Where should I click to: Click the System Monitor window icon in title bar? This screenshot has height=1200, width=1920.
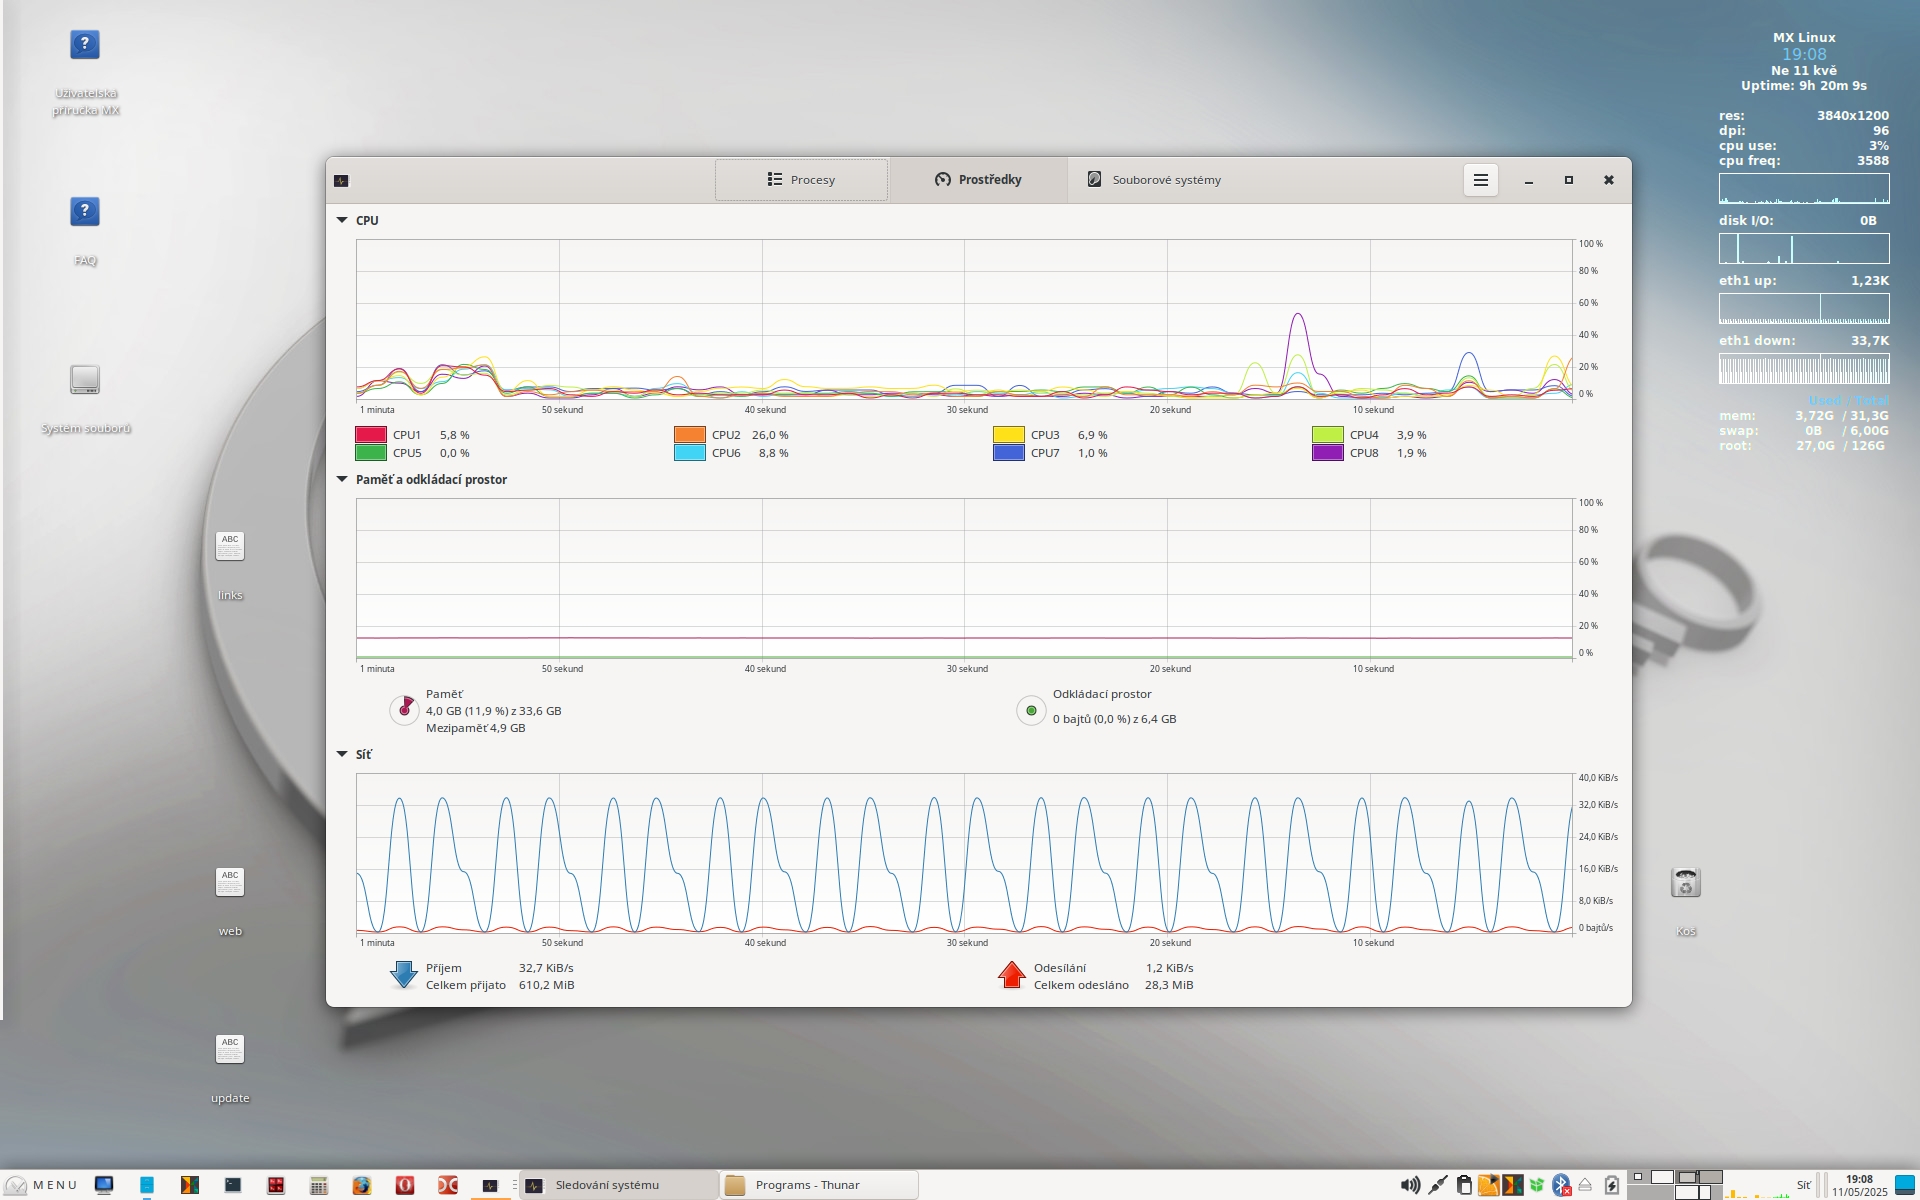pyautogui.click(x=341, y=181)
